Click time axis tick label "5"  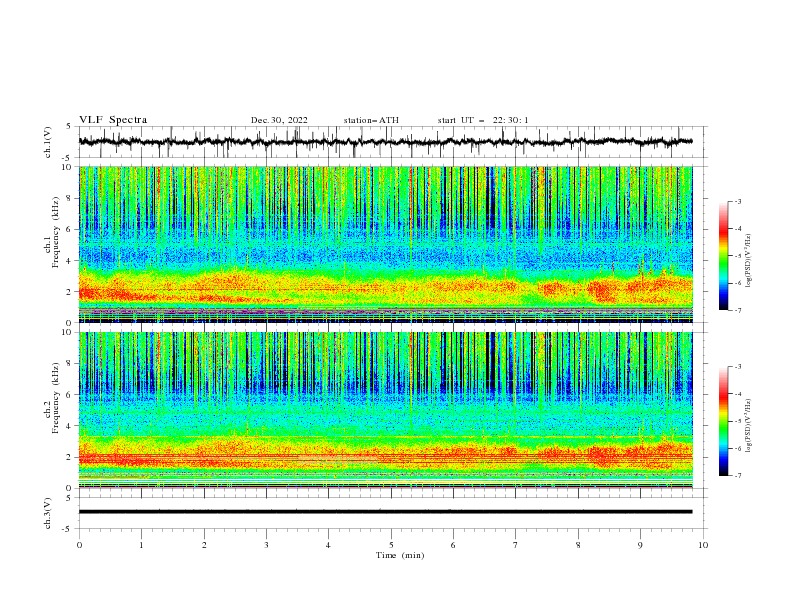click(391, 545)
